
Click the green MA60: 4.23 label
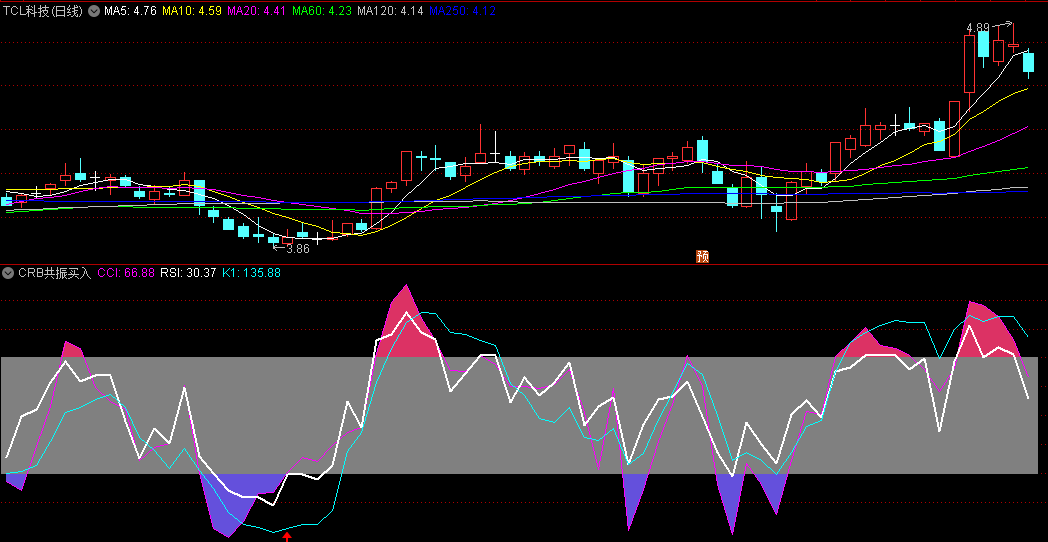point(322,11)
